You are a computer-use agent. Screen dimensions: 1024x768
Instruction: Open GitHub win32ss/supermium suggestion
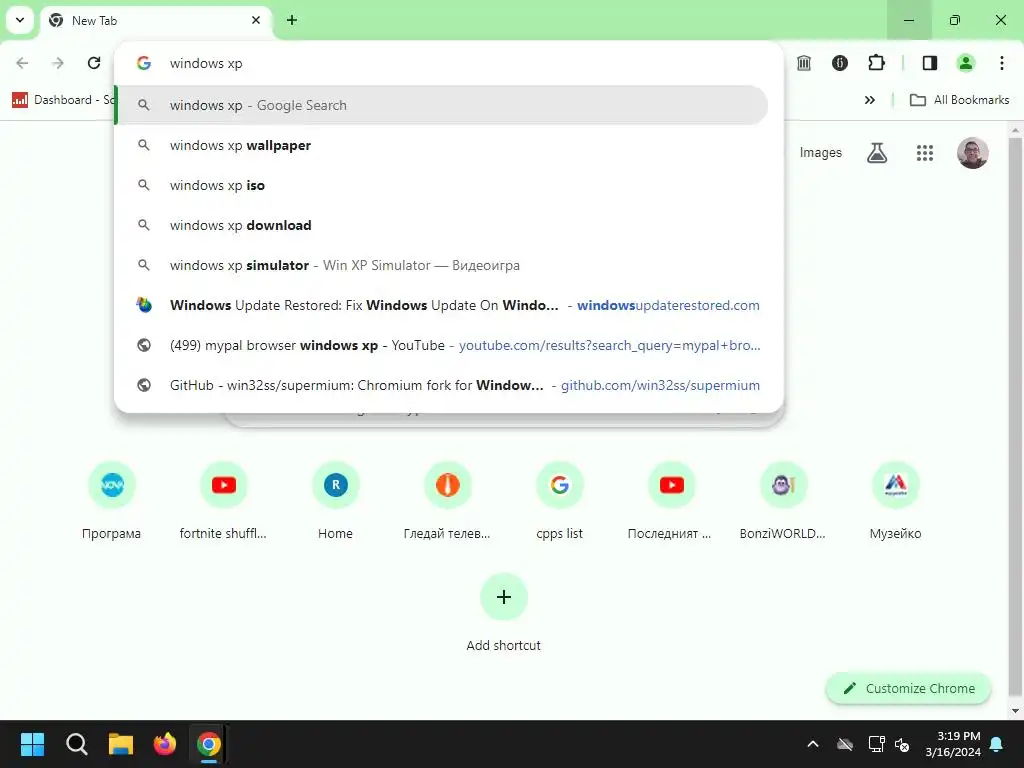click(441, 385)
